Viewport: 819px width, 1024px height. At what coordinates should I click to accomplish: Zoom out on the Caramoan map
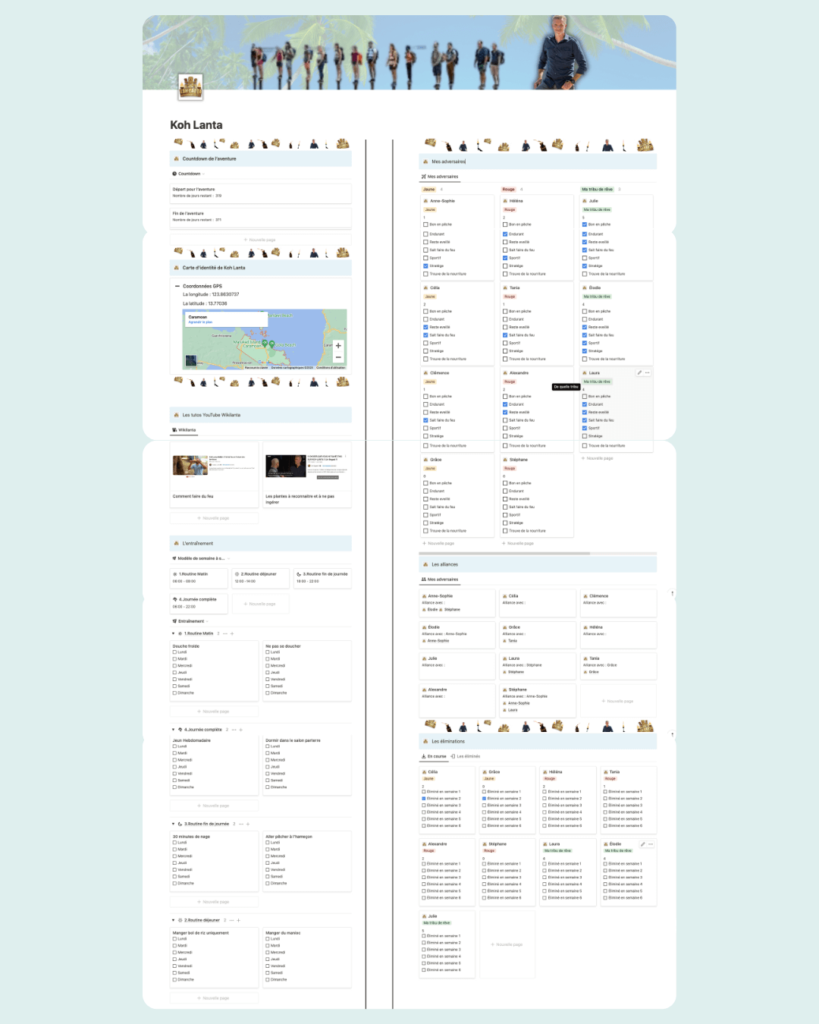coord(338,357)
